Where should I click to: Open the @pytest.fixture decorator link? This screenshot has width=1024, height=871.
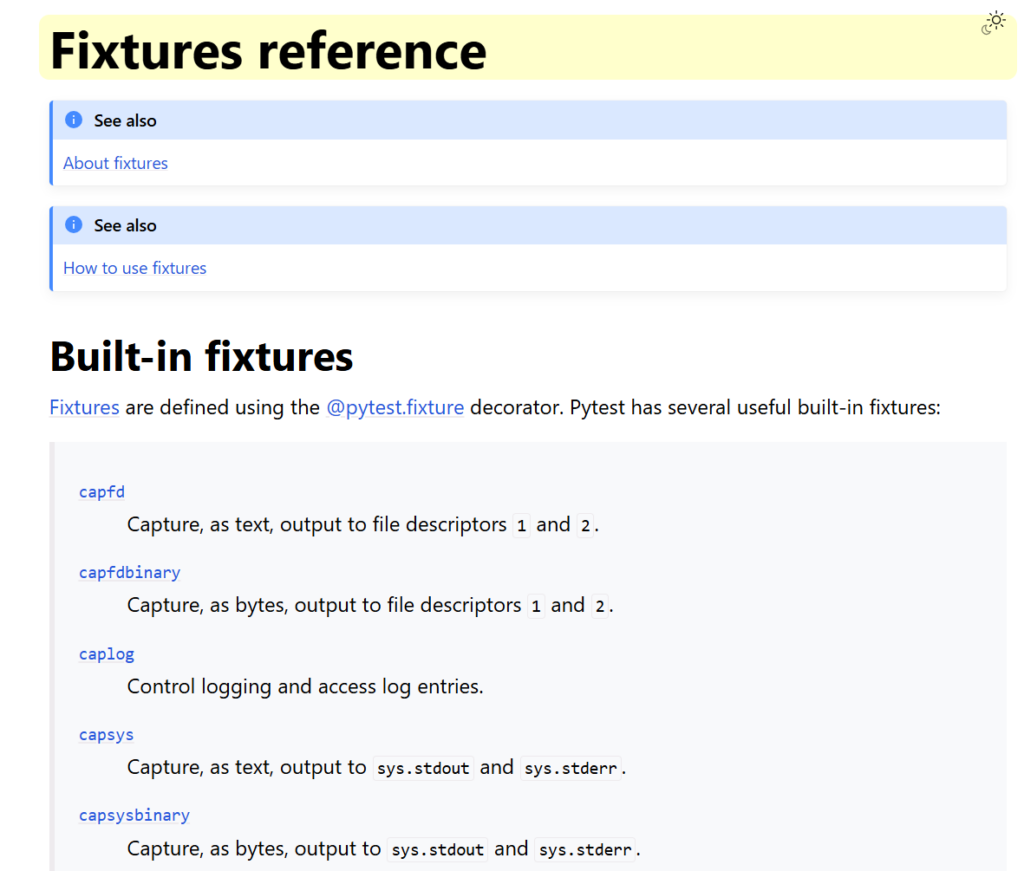click(x=395, y=407)
